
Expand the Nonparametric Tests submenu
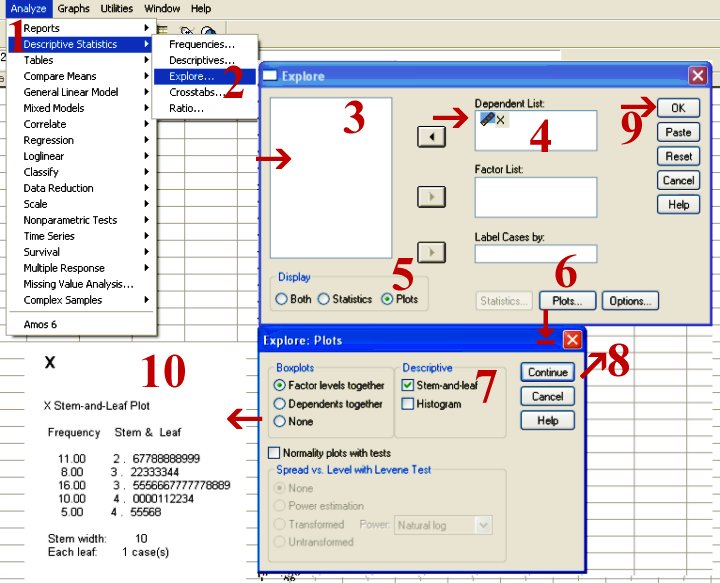pyautogui.click(x=81, y=220)
